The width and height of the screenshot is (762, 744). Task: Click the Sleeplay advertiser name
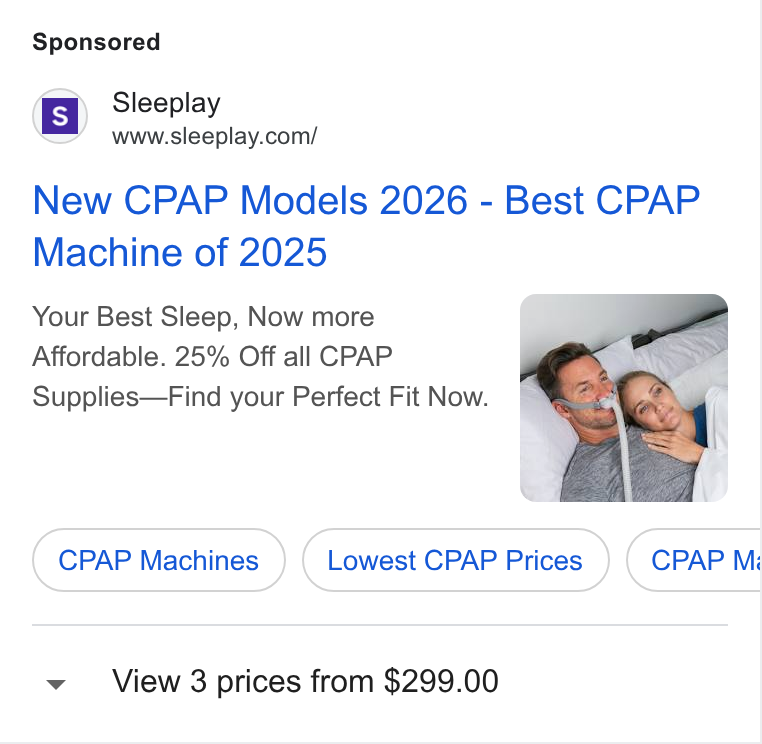point(166,103)
